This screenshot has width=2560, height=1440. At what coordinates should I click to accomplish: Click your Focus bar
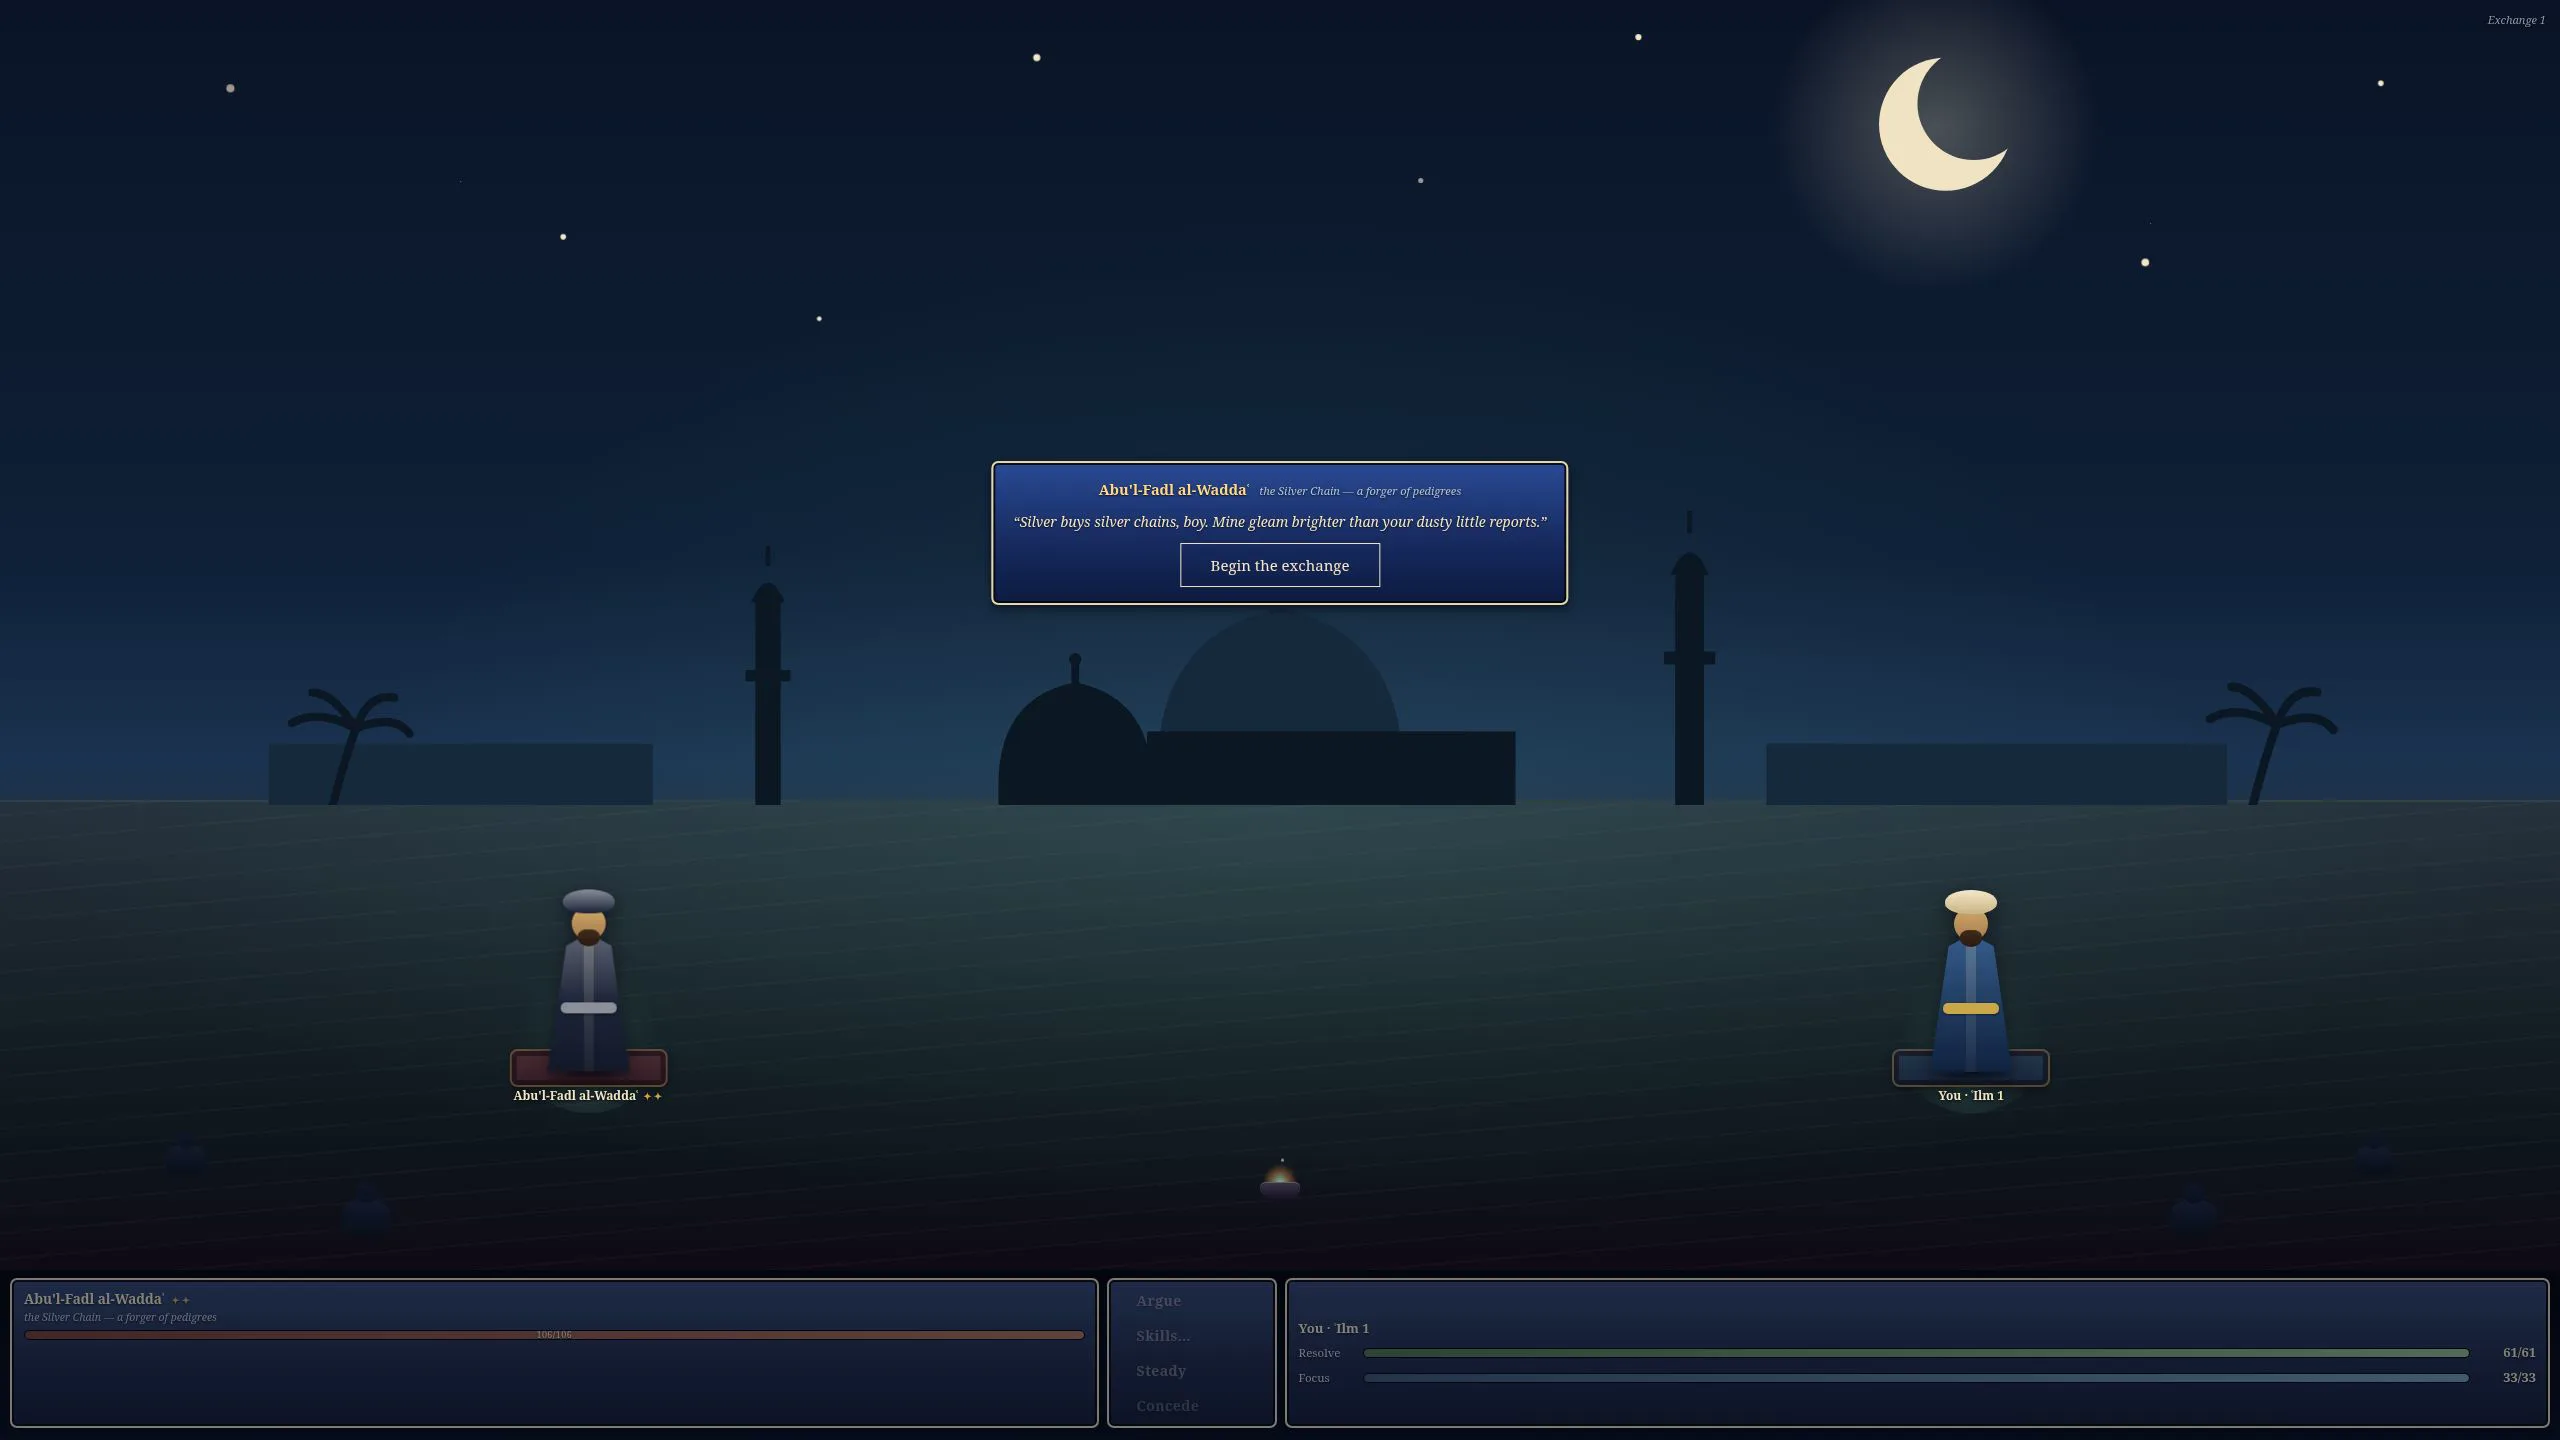pos(1916,1378)
